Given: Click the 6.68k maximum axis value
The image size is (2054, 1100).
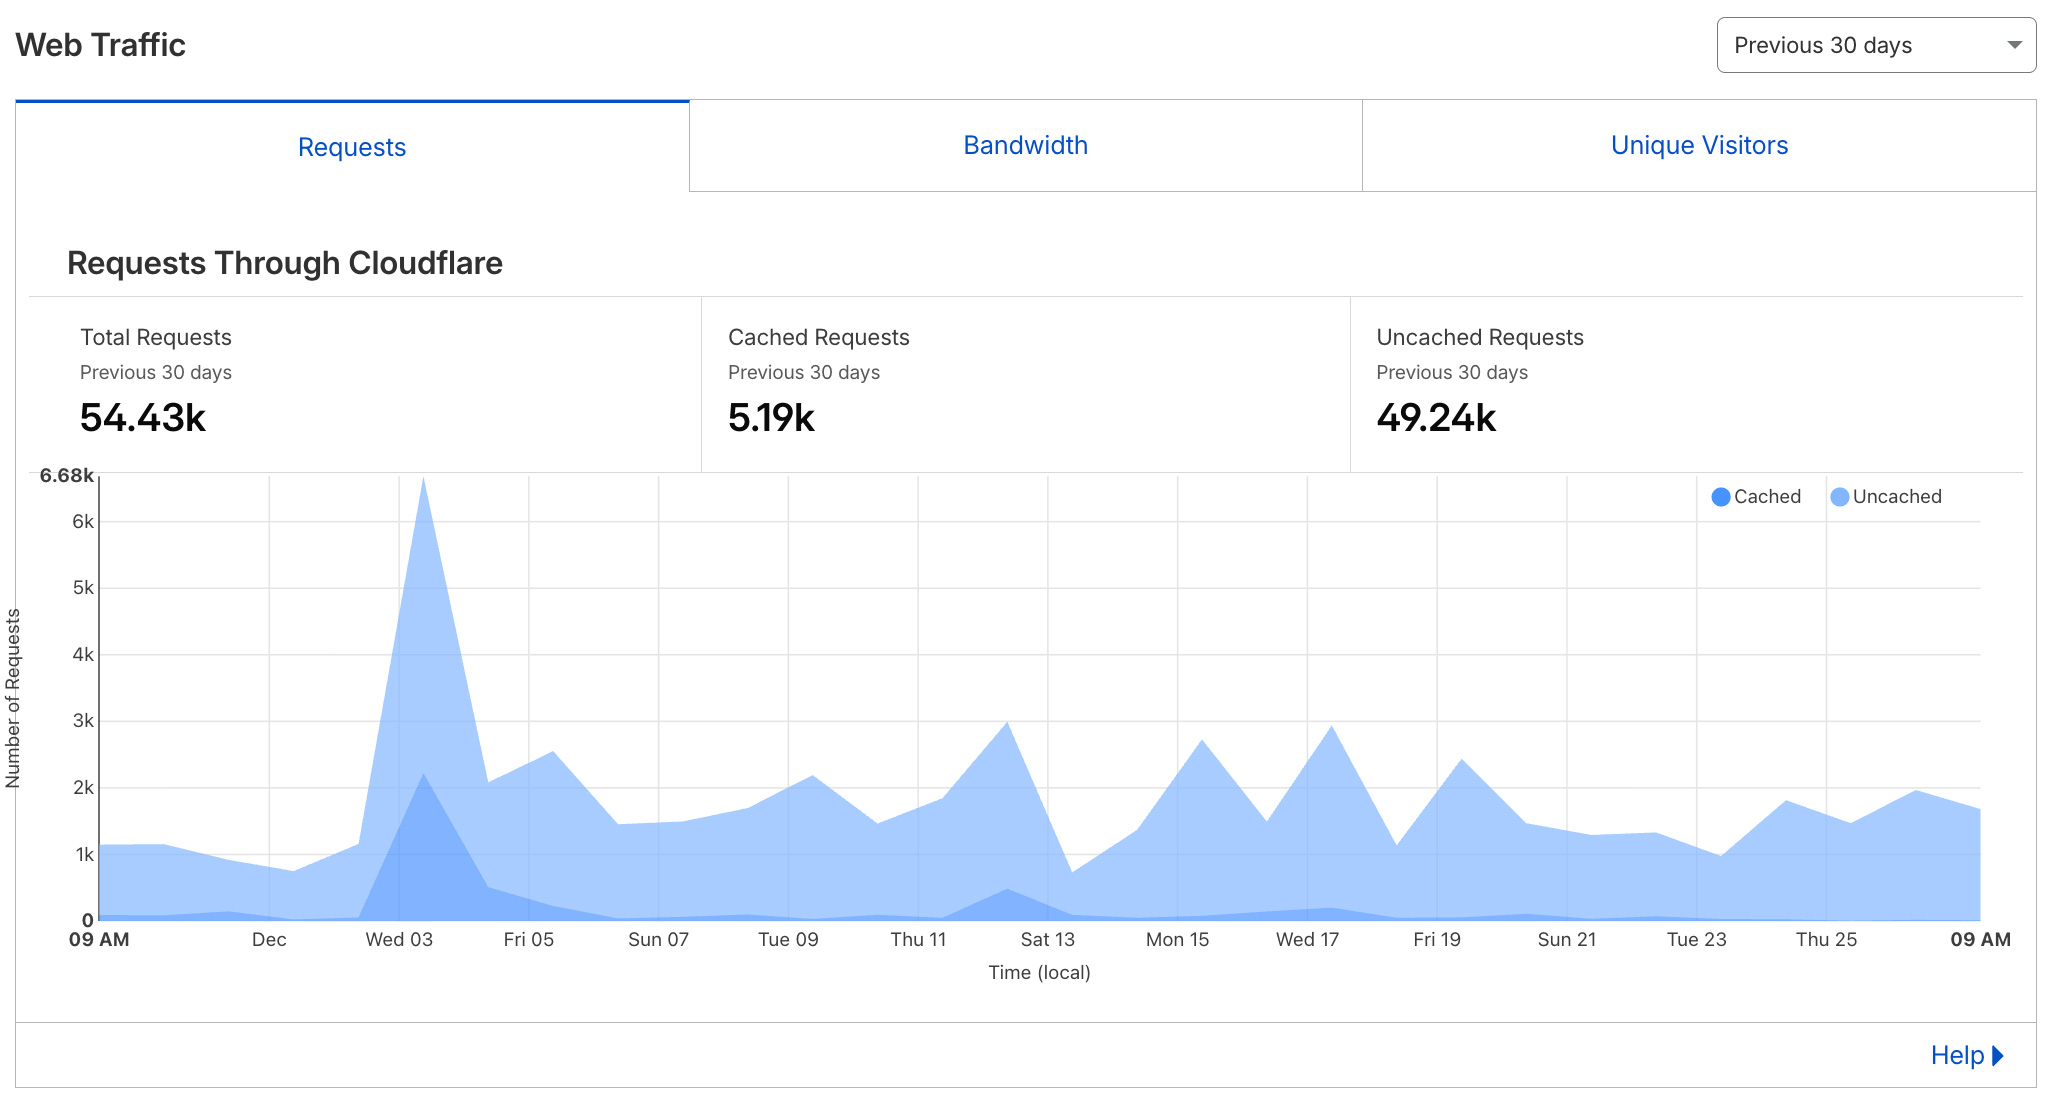Looking at the screenshot, I should click(x=67, y=475).
